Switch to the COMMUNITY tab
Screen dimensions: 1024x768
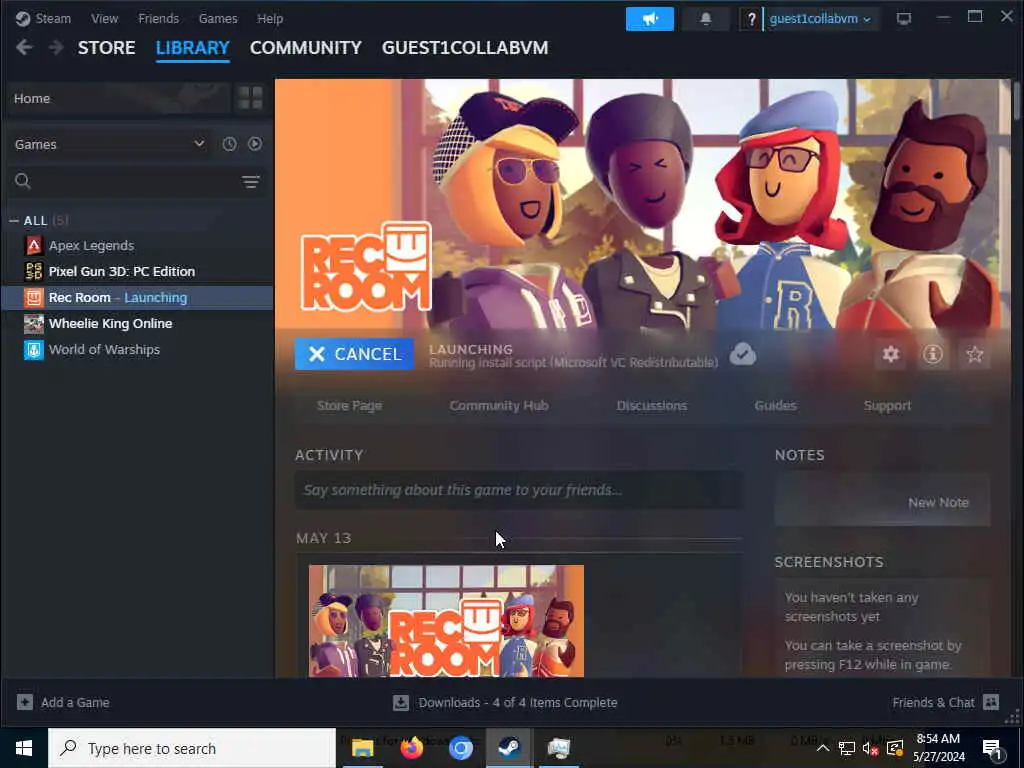pyautogui.click(x=306, y=48)
